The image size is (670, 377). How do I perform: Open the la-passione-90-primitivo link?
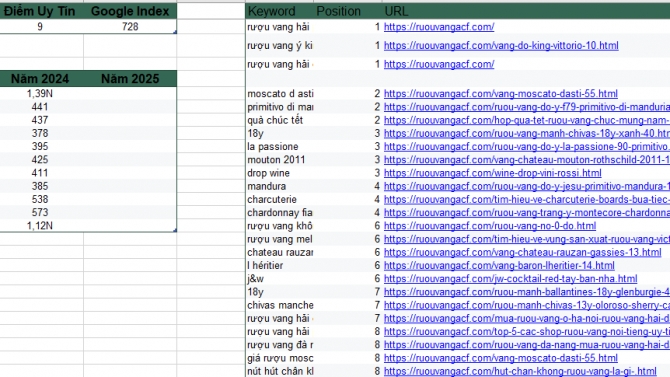[x=527, y=147]
